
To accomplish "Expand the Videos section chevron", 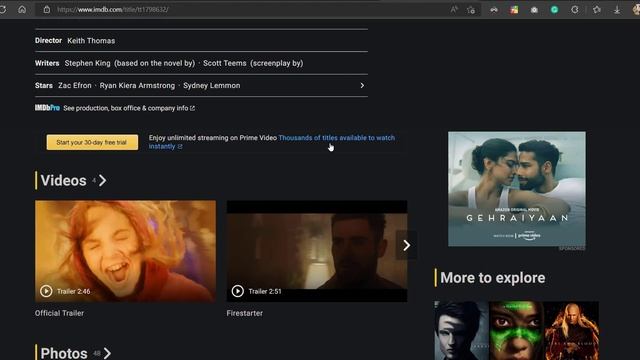I will click(x=102, y=180).
